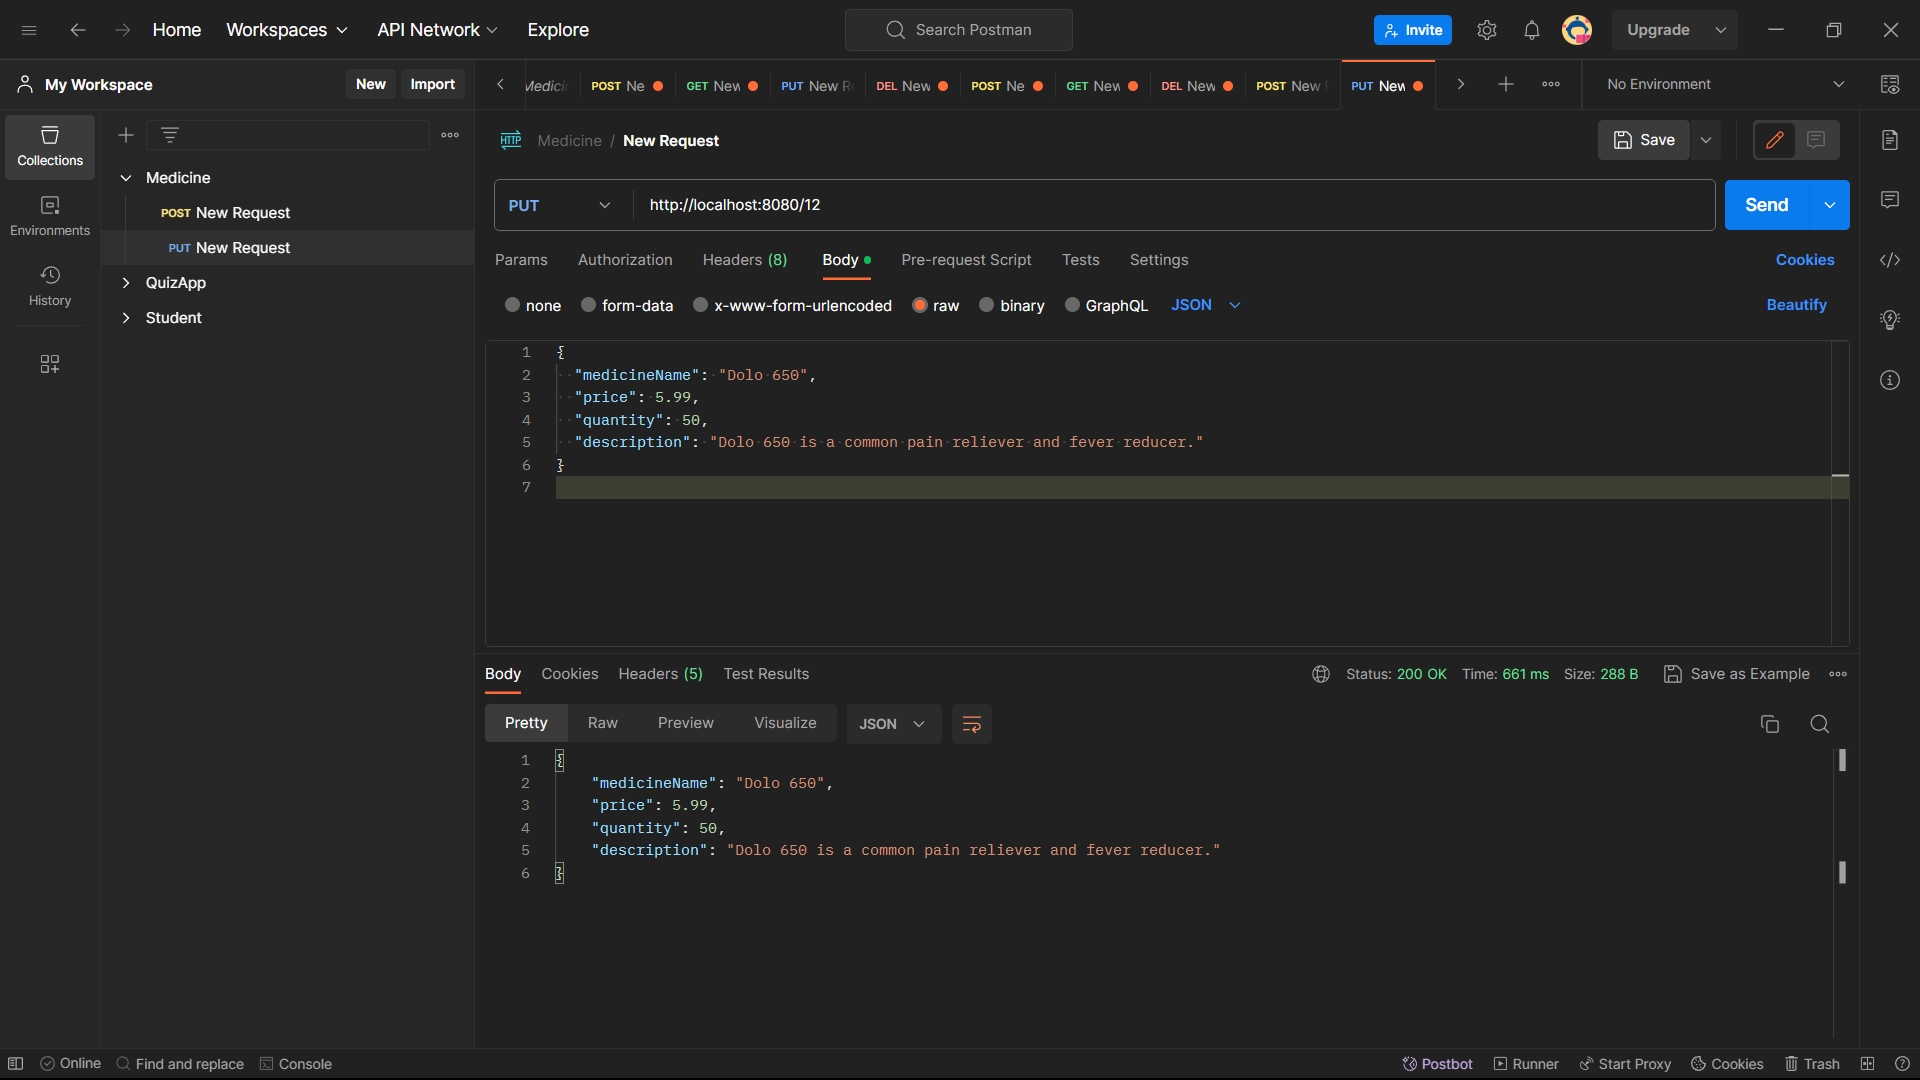Click the Collections panel icon in sidebar
Screen dimensions: 1920x1080
tap(50, 145)
